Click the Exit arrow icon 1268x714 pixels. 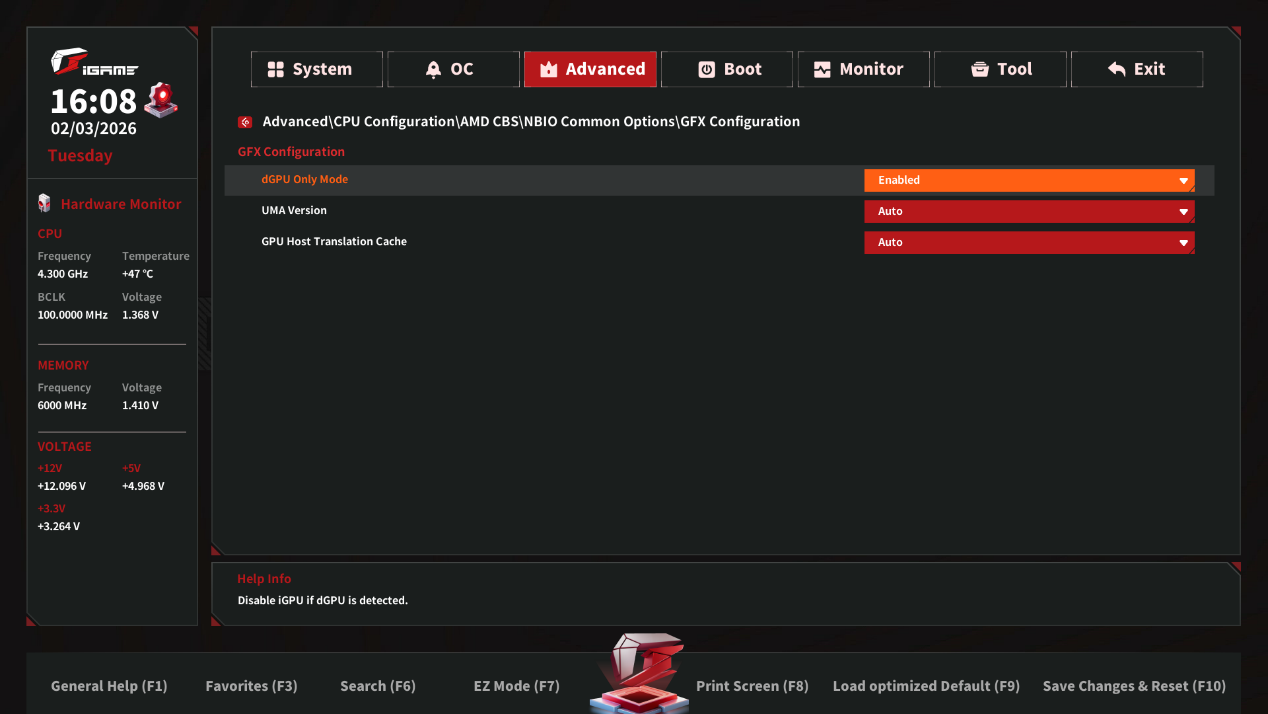pos(1117,69)
